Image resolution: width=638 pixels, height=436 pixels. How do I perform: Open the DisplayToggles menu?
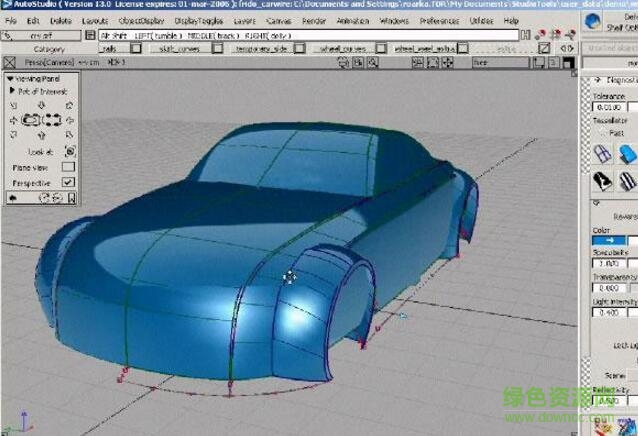pos(199,21)
